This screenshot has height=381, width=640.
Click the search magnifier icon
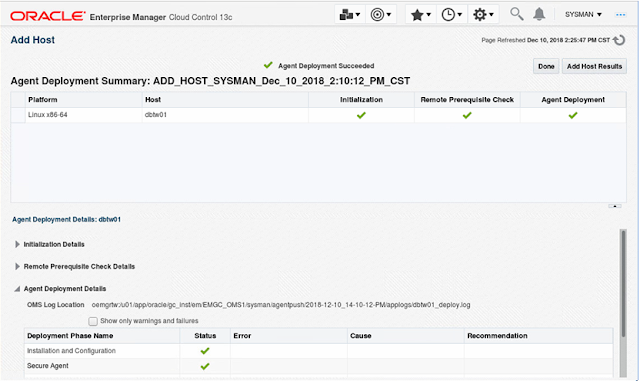pos(516,14)
